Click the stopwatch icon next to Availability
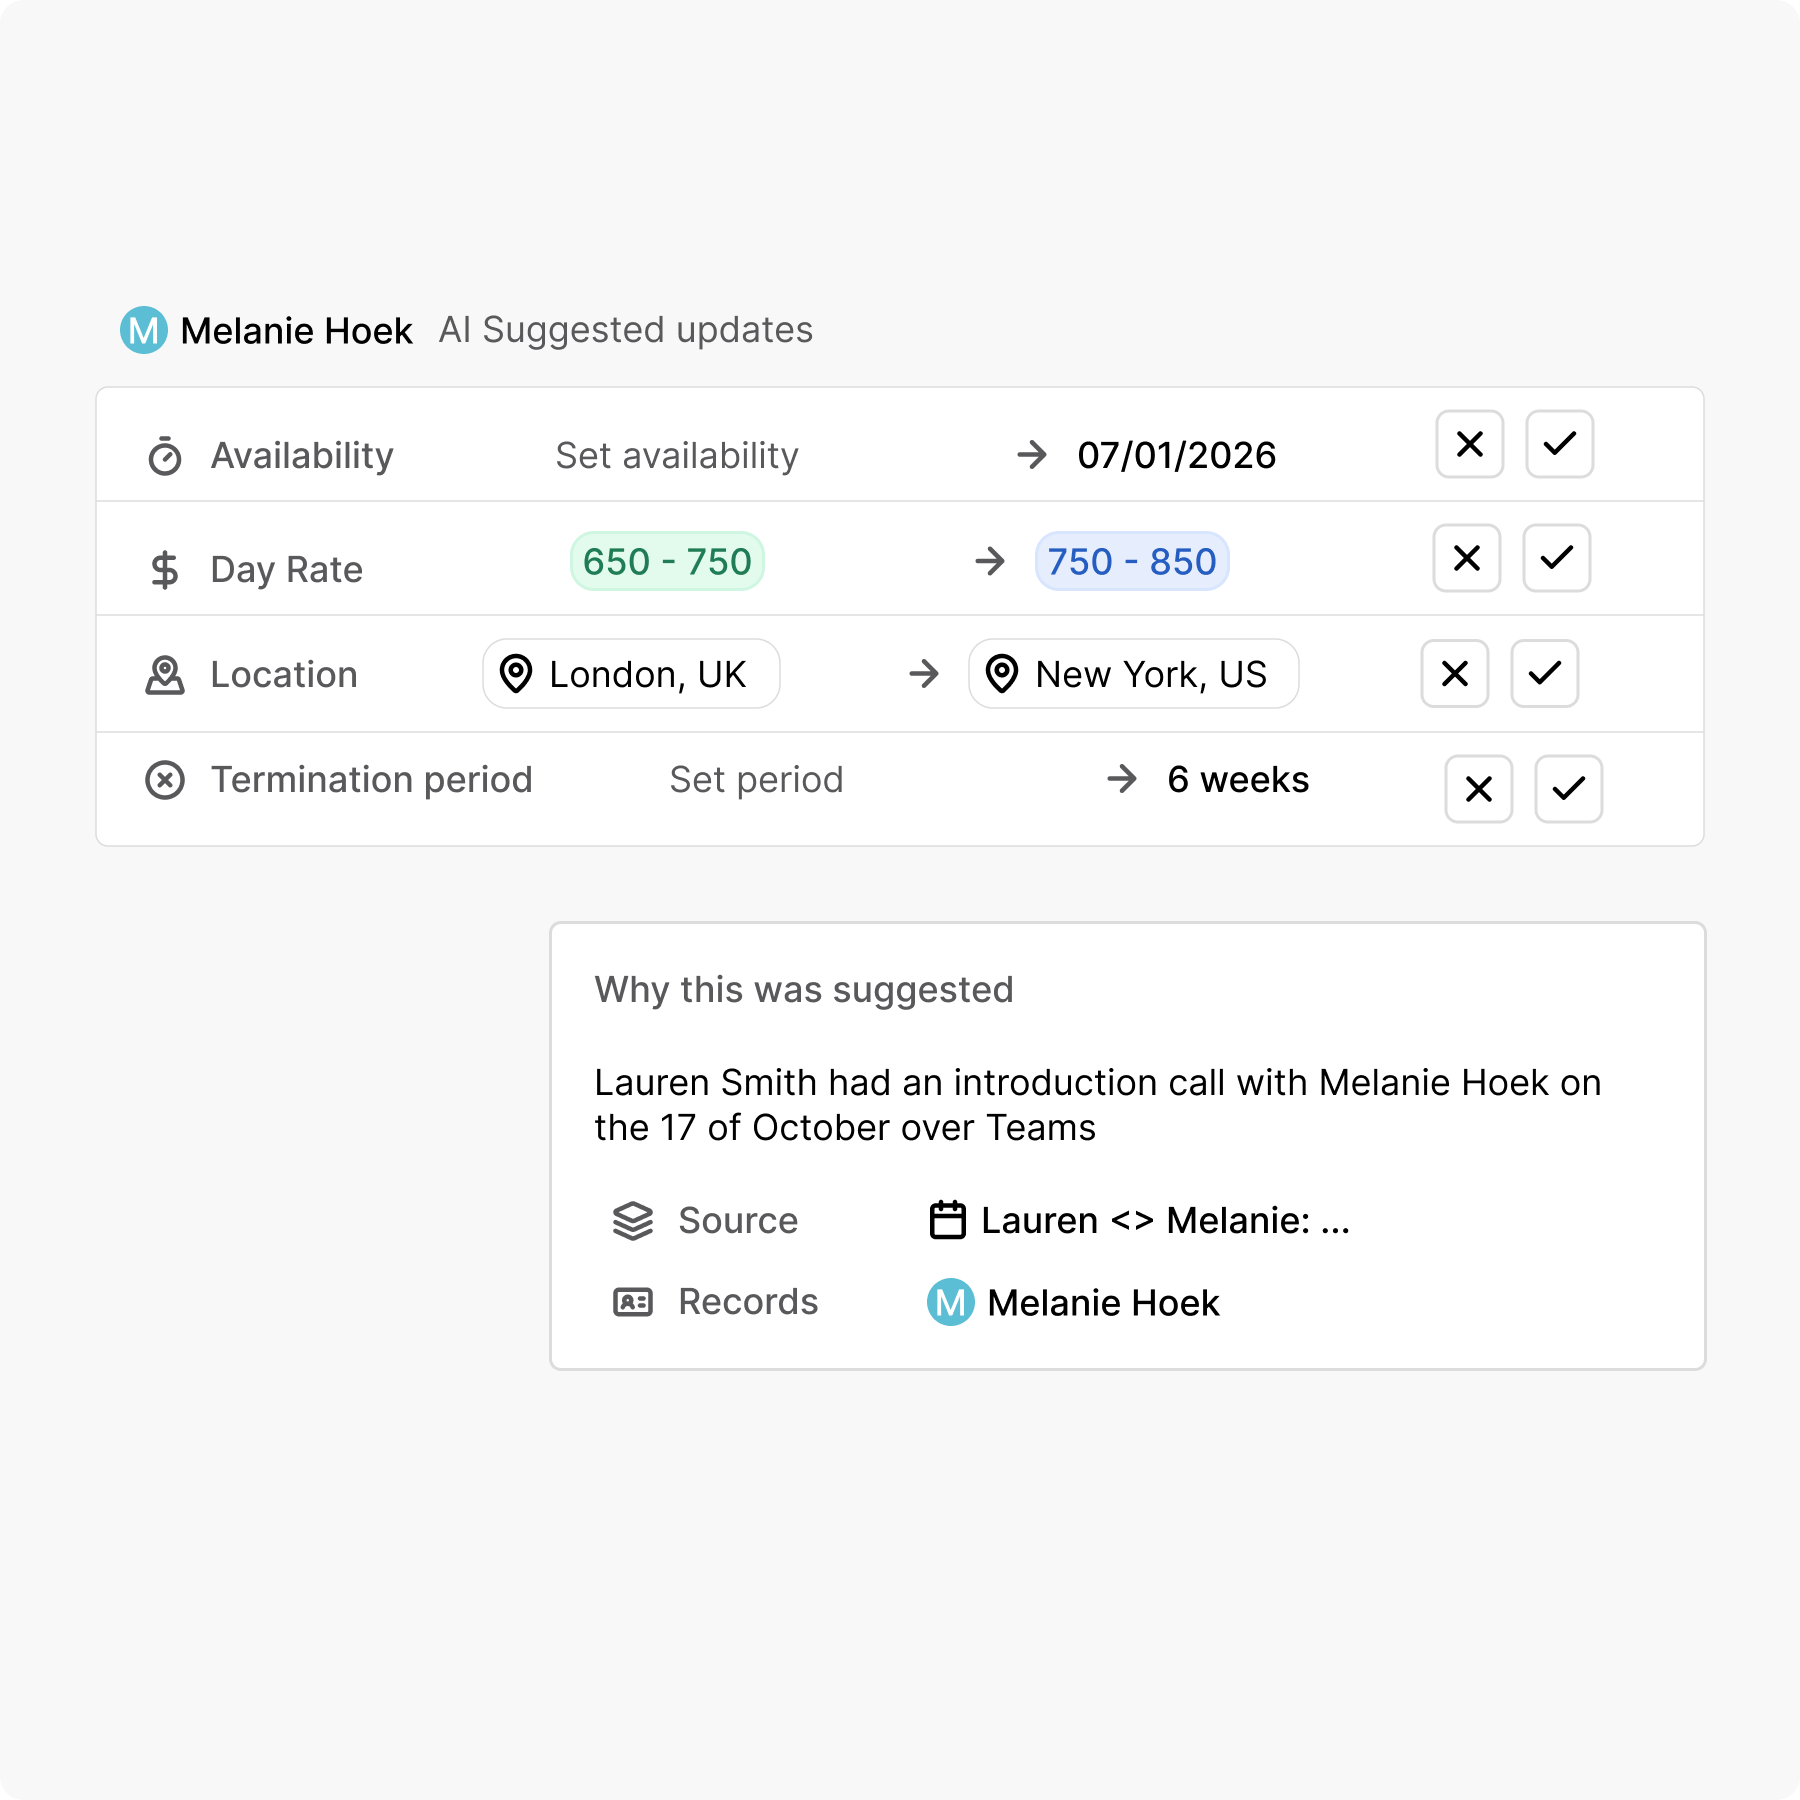1800x1800 pixels. (164, 455)
